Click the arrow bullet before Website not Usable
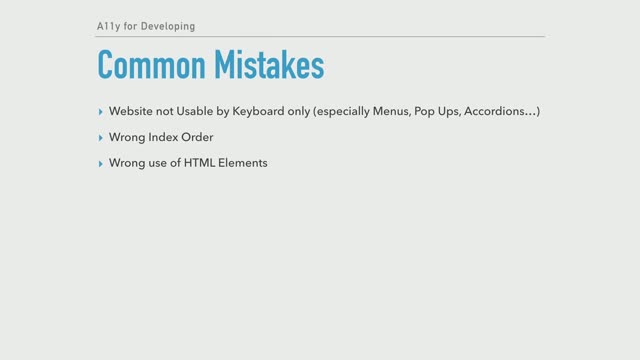Screen dimensions: 640x360 100,112
